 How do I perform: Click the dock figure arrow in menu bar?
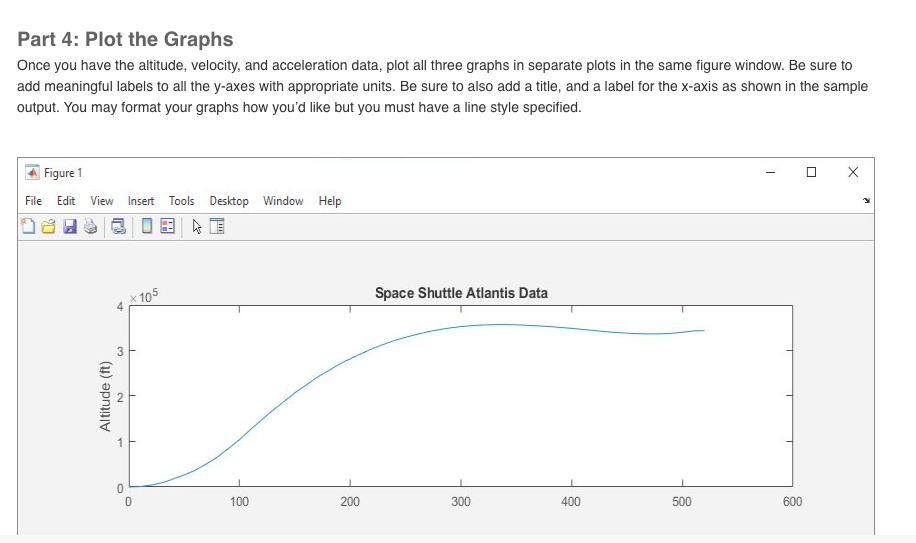click(866, 201)
